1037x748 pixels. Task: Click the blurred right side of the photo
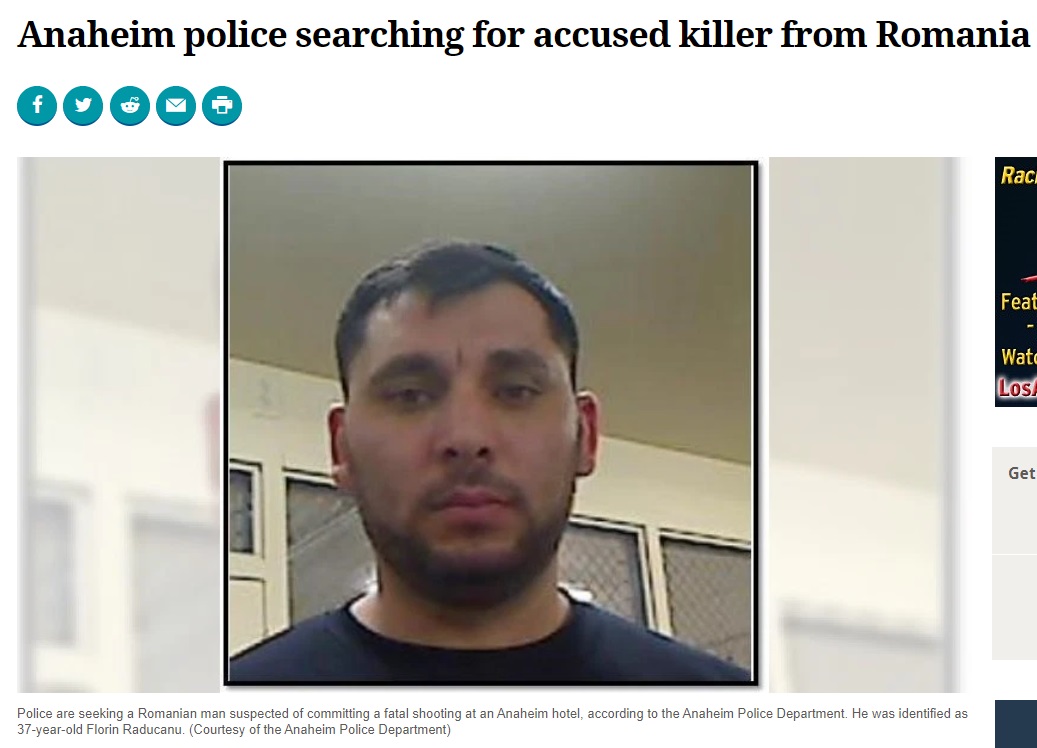click(864, 425)
